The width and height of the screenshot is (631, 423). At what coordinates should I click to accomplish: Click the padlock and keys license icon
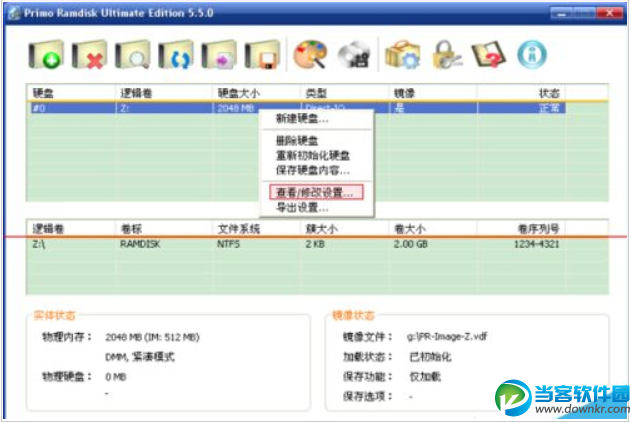pyautogui.click(x=447, y=54)
